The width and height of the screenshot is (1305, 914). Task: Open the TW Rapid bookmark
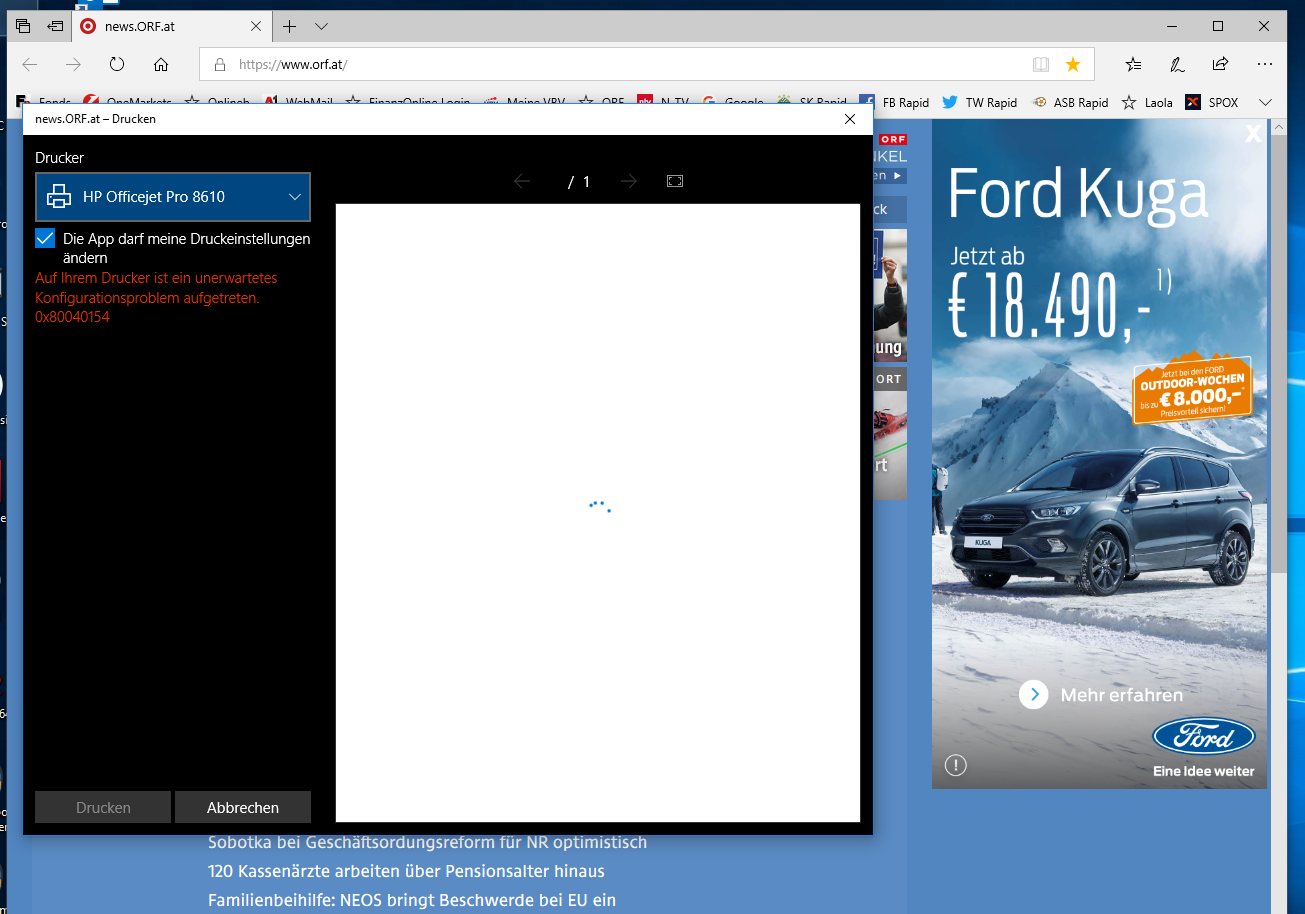[980, 102]
